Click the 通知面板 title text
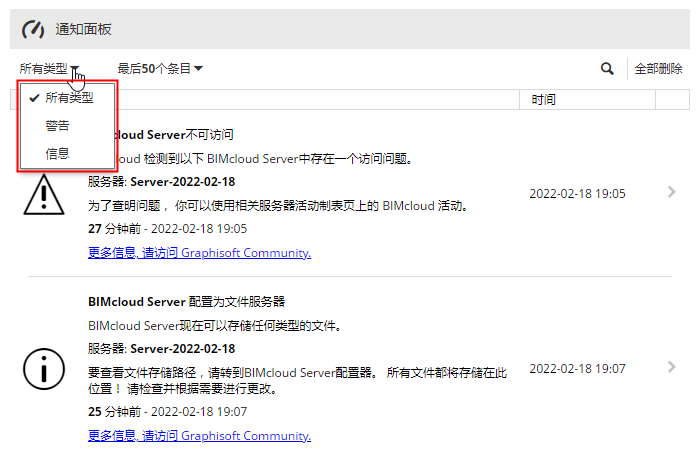Image resolution: width=700 pixels, height=468 pixels. (83, 29)
